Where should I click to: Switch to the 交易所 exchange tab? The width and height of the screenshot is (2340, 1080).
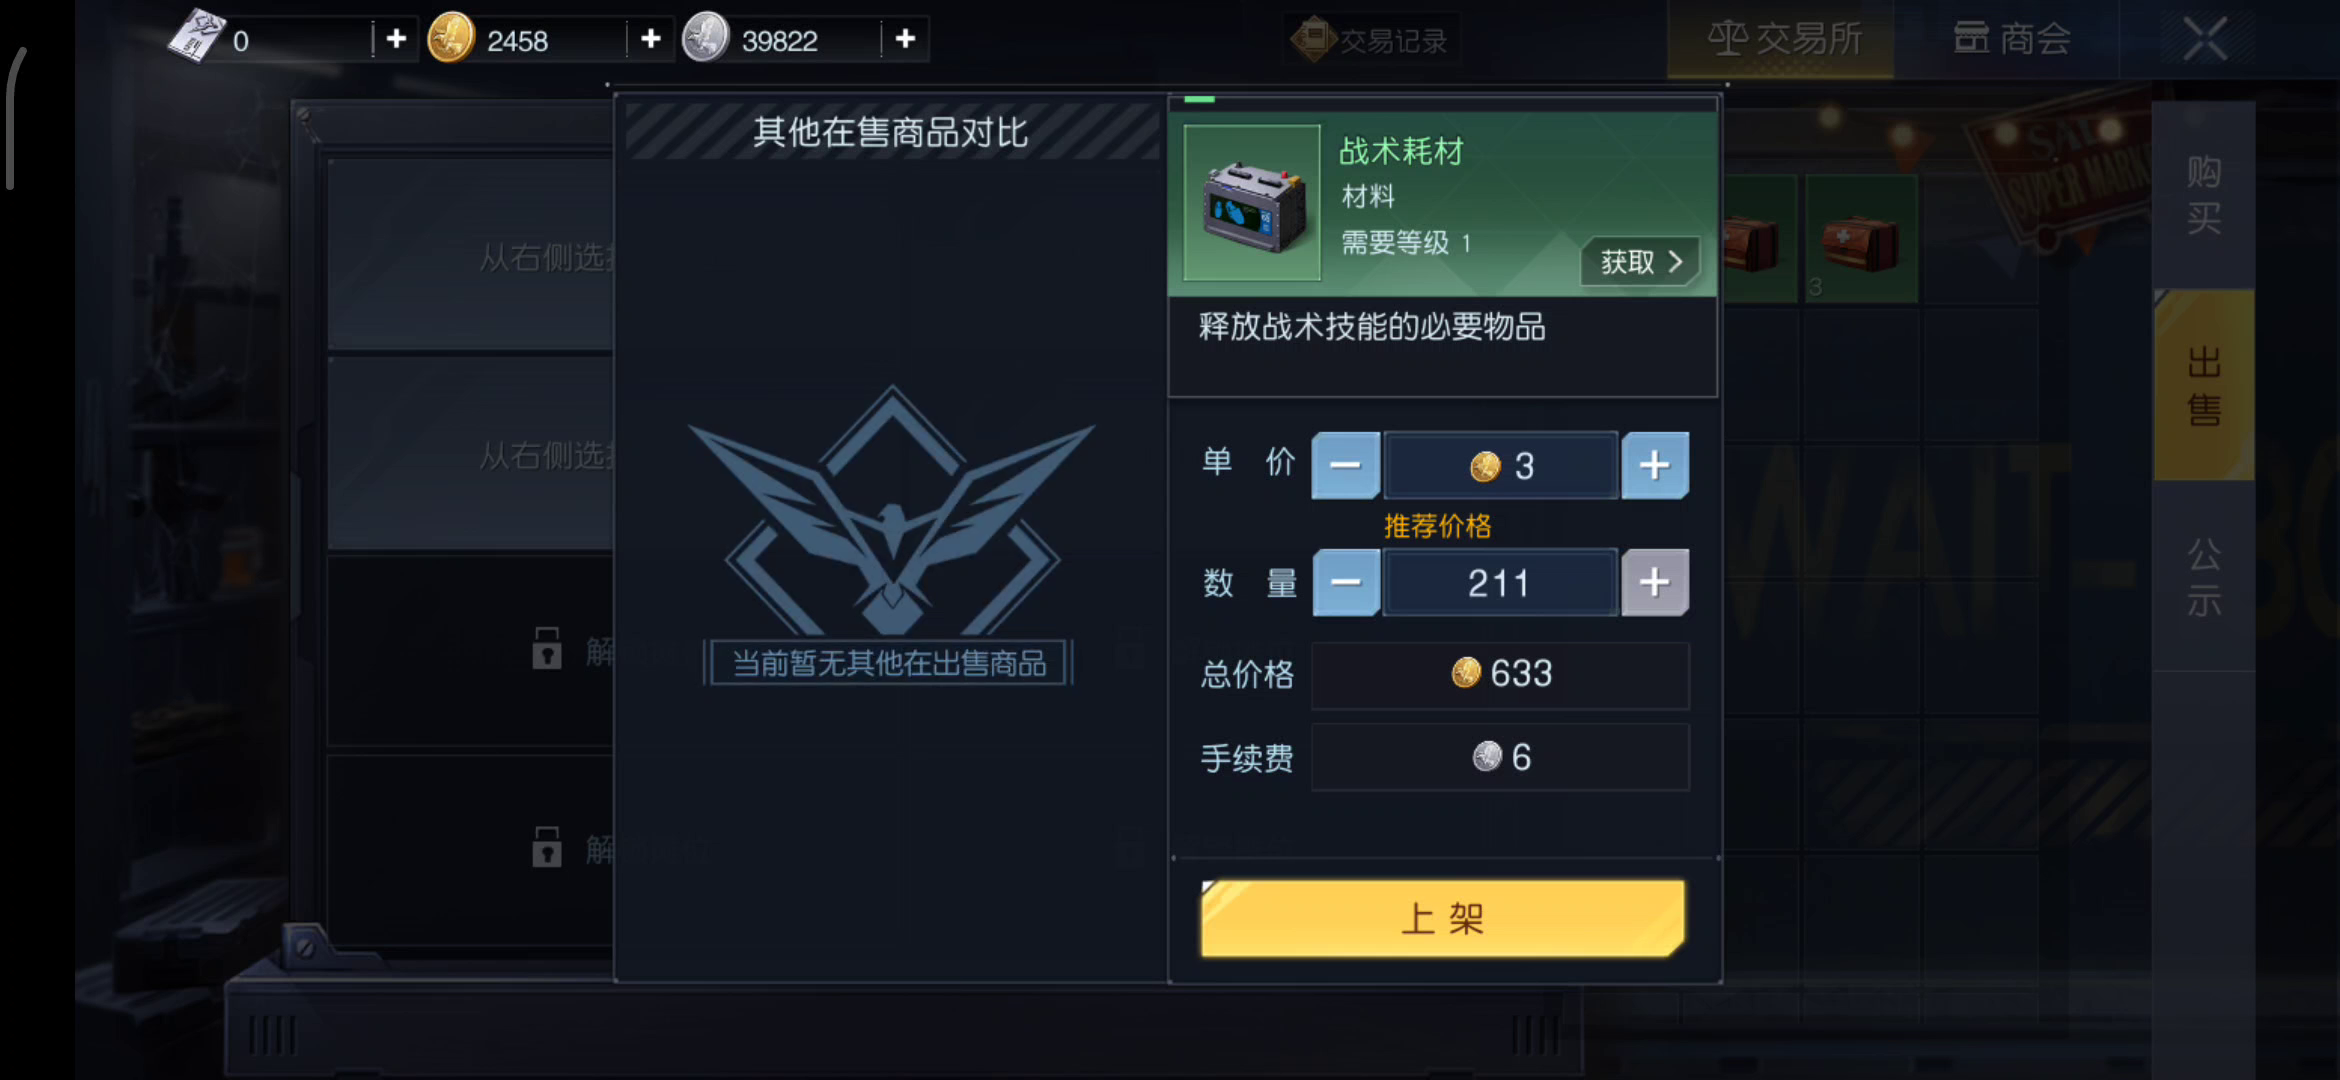(1781, 40)
